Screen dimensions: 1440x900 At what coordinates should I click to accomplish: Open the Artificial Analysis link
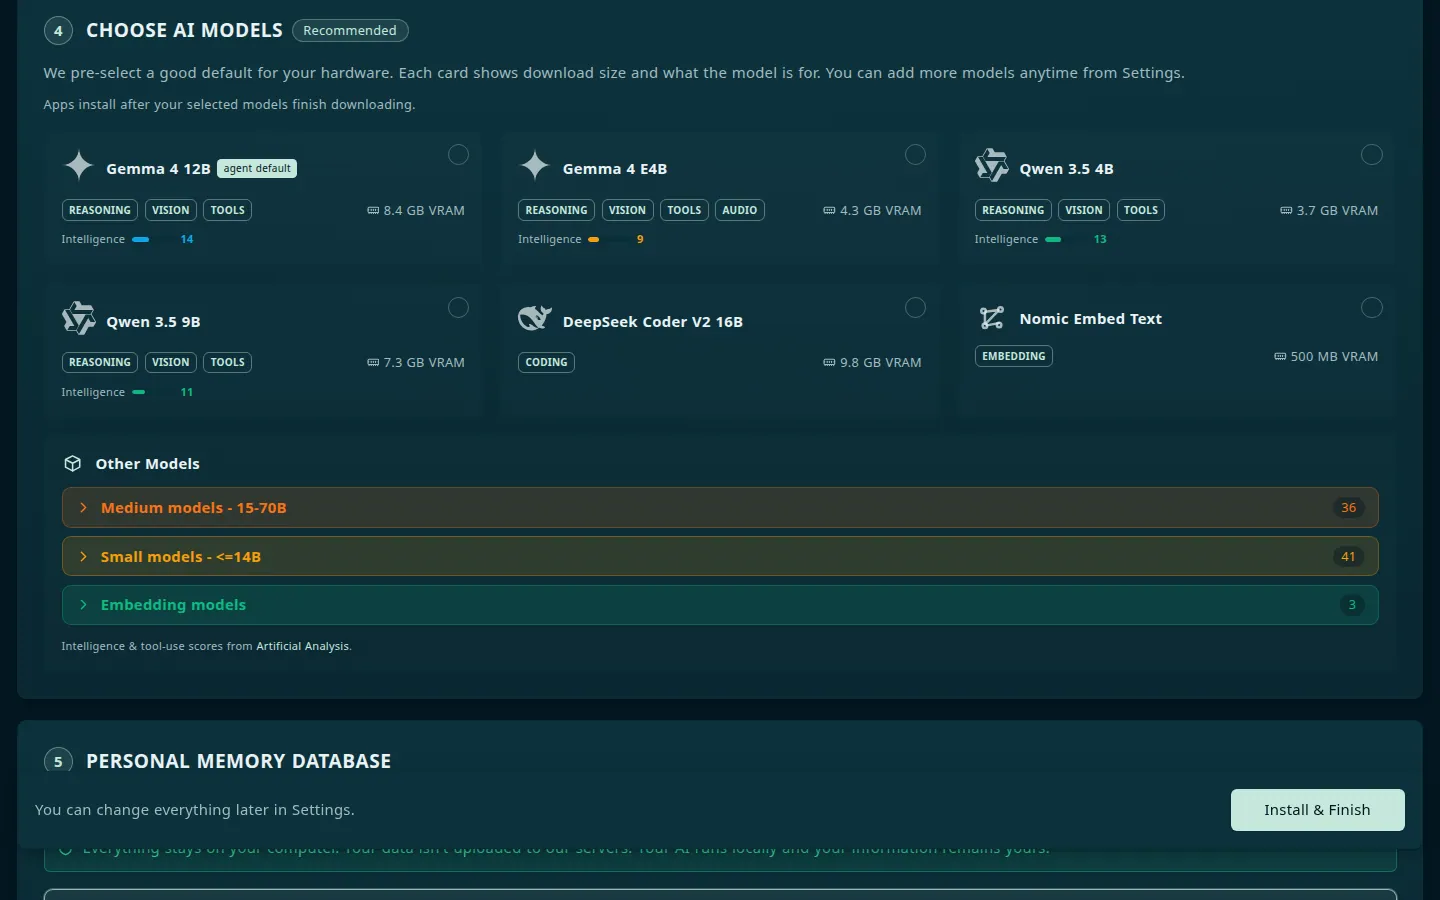pyautogui.click(x=302, y=647)
